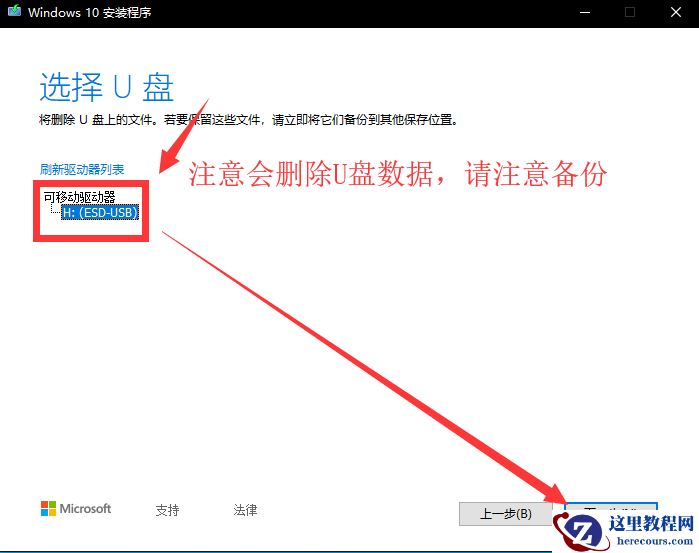
Task: Click the 将删除 U 盘上的文件 warning text
Action: pos(248,120)
